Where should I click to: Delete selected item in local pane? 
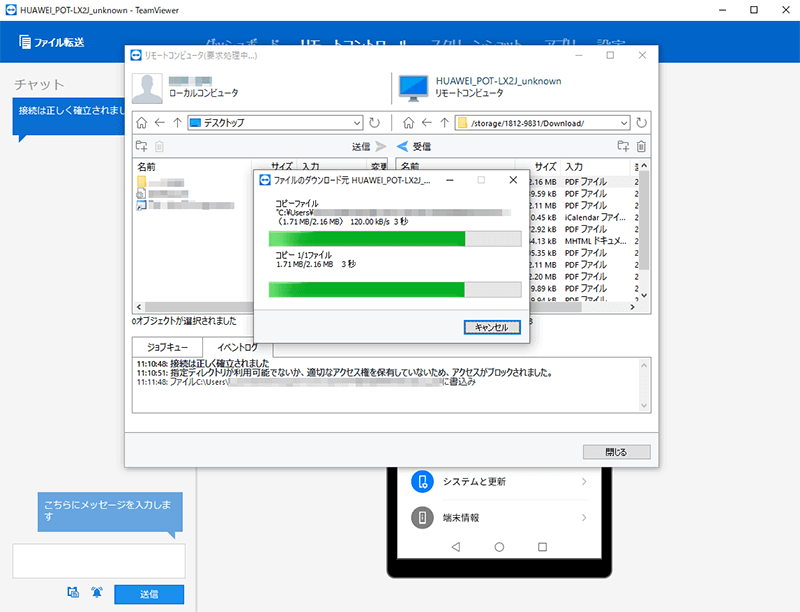click(x=159, y=146)
